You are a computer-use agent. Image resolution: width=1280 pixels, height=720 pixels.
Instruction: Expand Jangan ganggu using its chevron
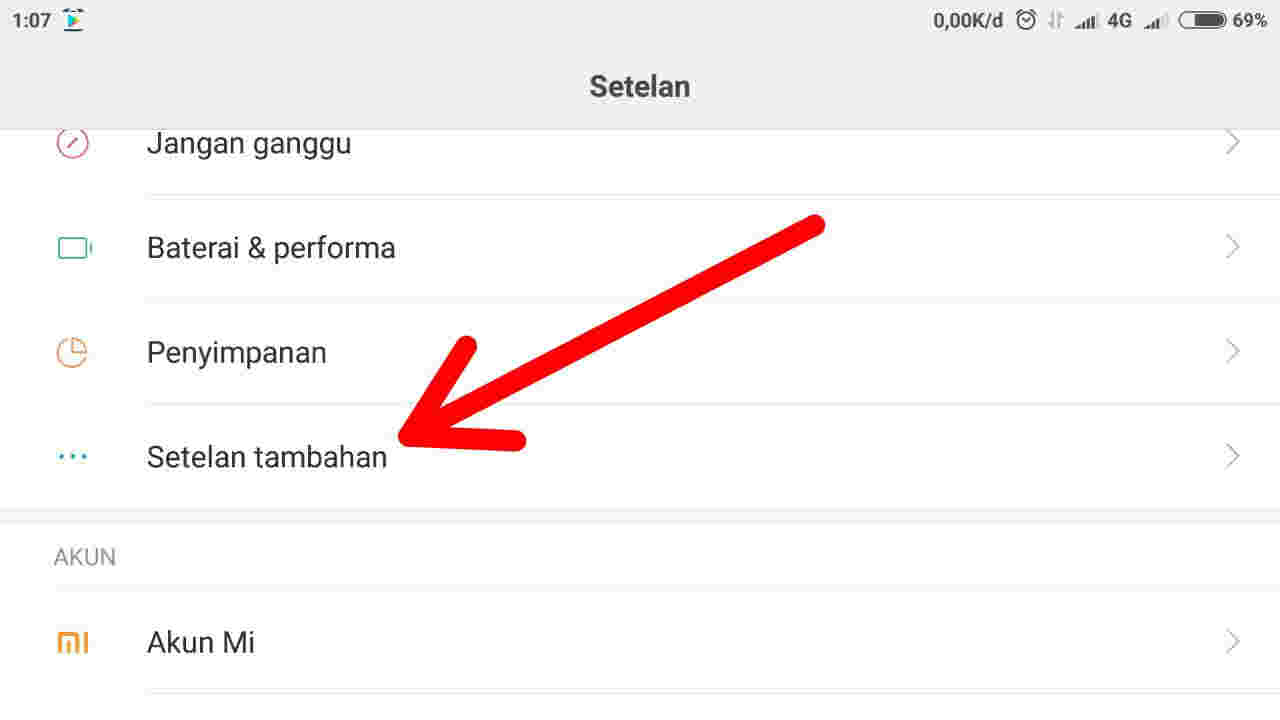click(x=1232, y=144)
